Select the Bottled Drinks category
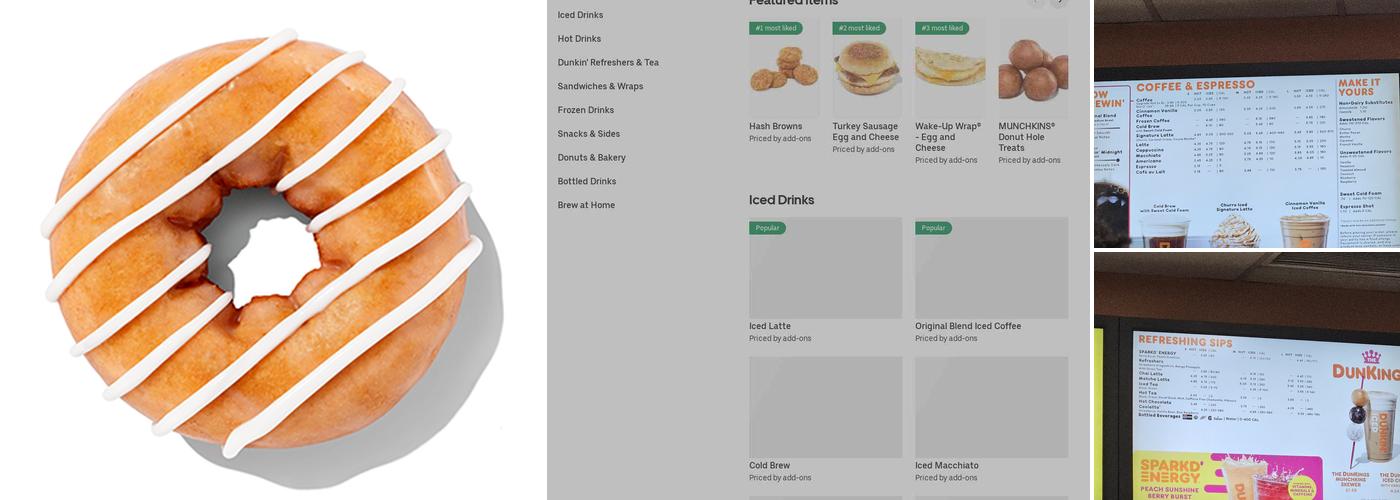 tap(587, 181)
